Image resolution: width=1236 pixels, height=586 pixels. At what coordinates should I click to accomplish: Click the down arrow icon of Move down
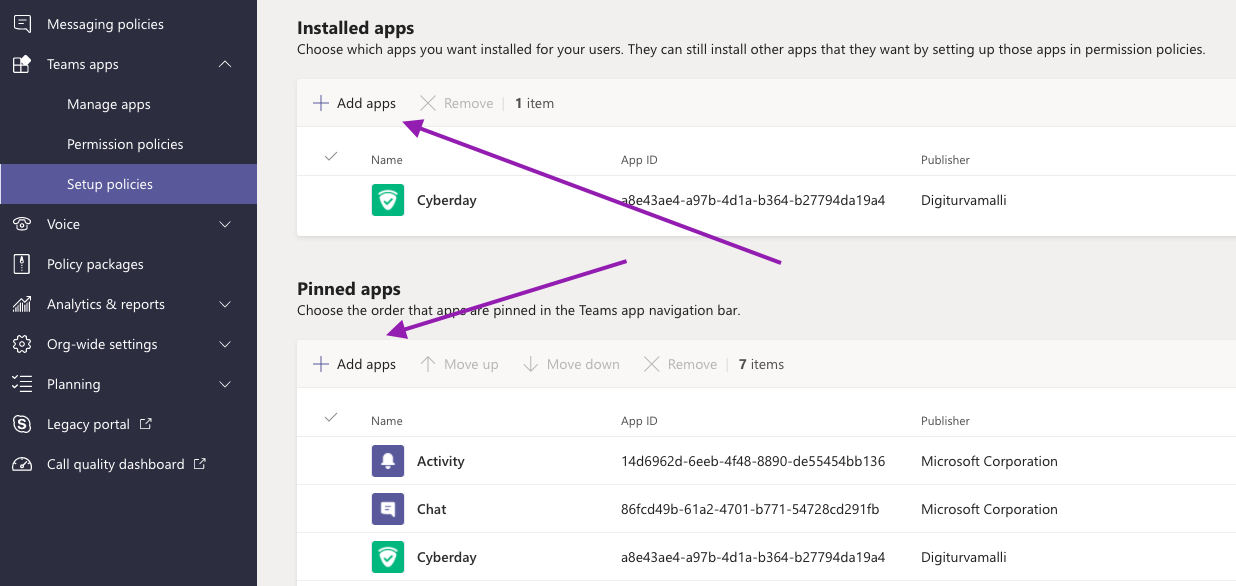coord(531,364)
